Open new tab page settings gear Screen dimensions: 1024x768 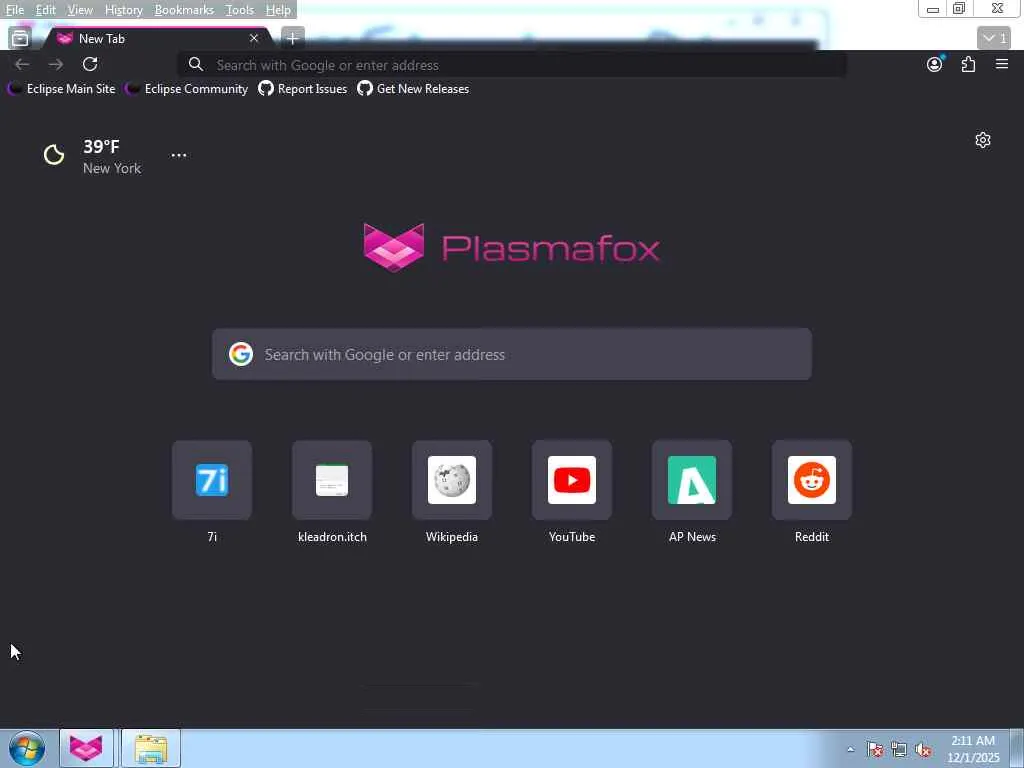point(983,140)
